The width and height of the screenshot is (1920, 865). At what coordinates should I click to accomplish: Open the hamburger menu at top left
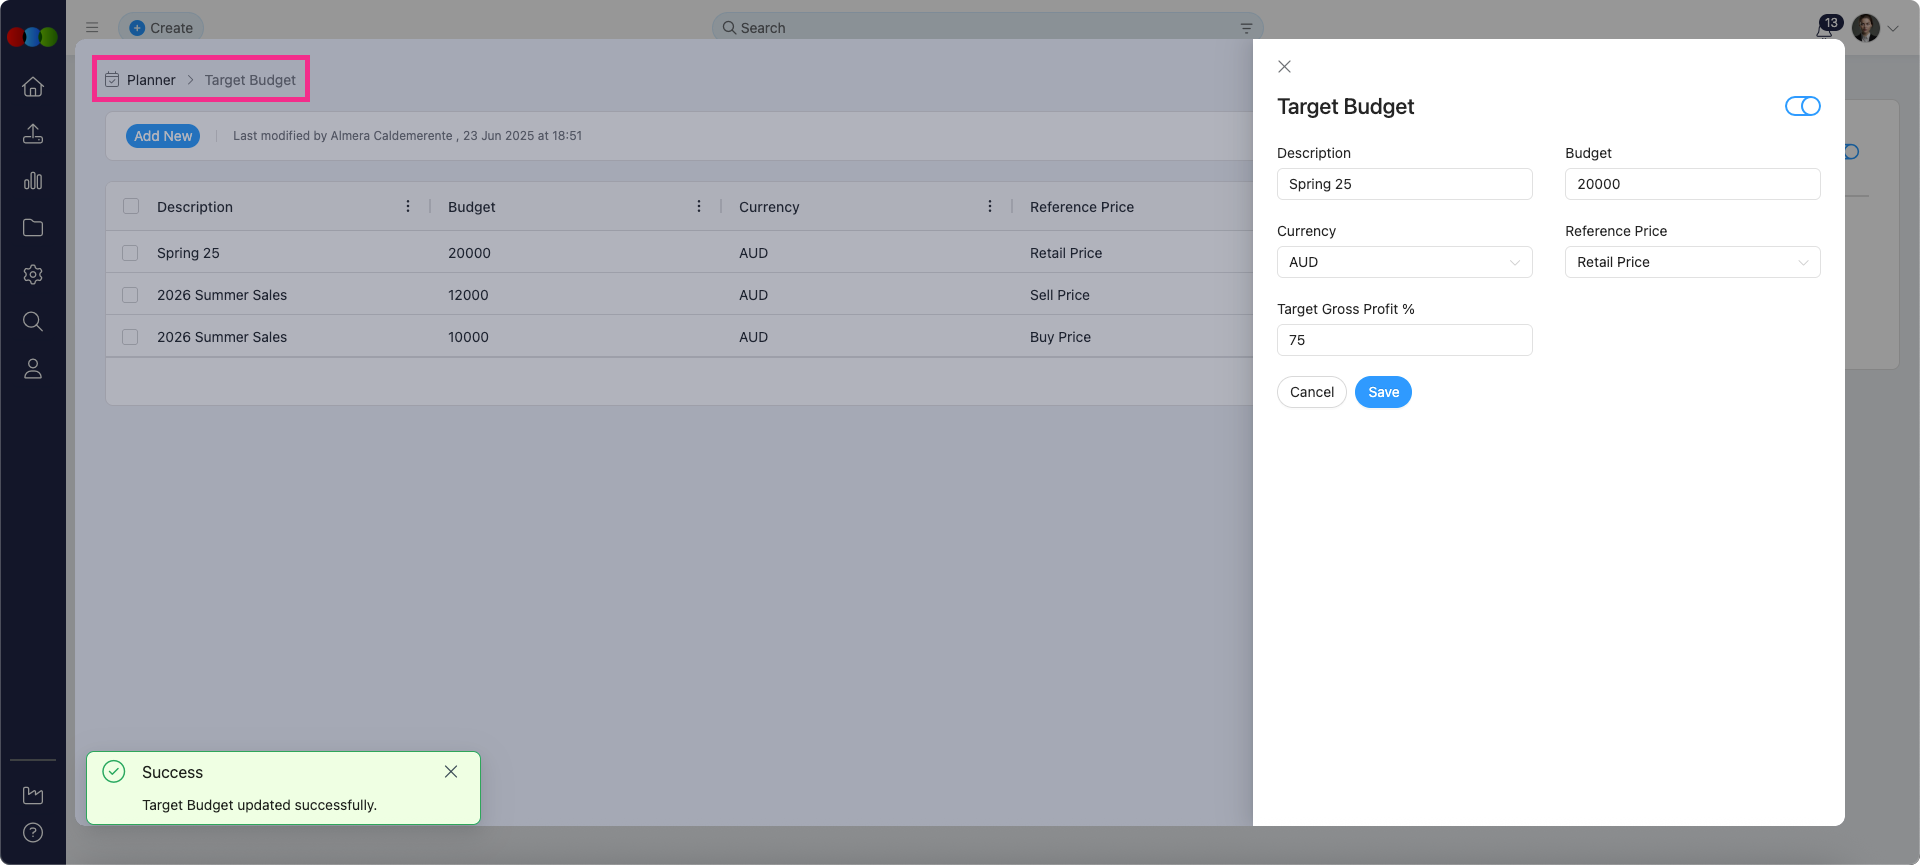(x=92, y=28)
